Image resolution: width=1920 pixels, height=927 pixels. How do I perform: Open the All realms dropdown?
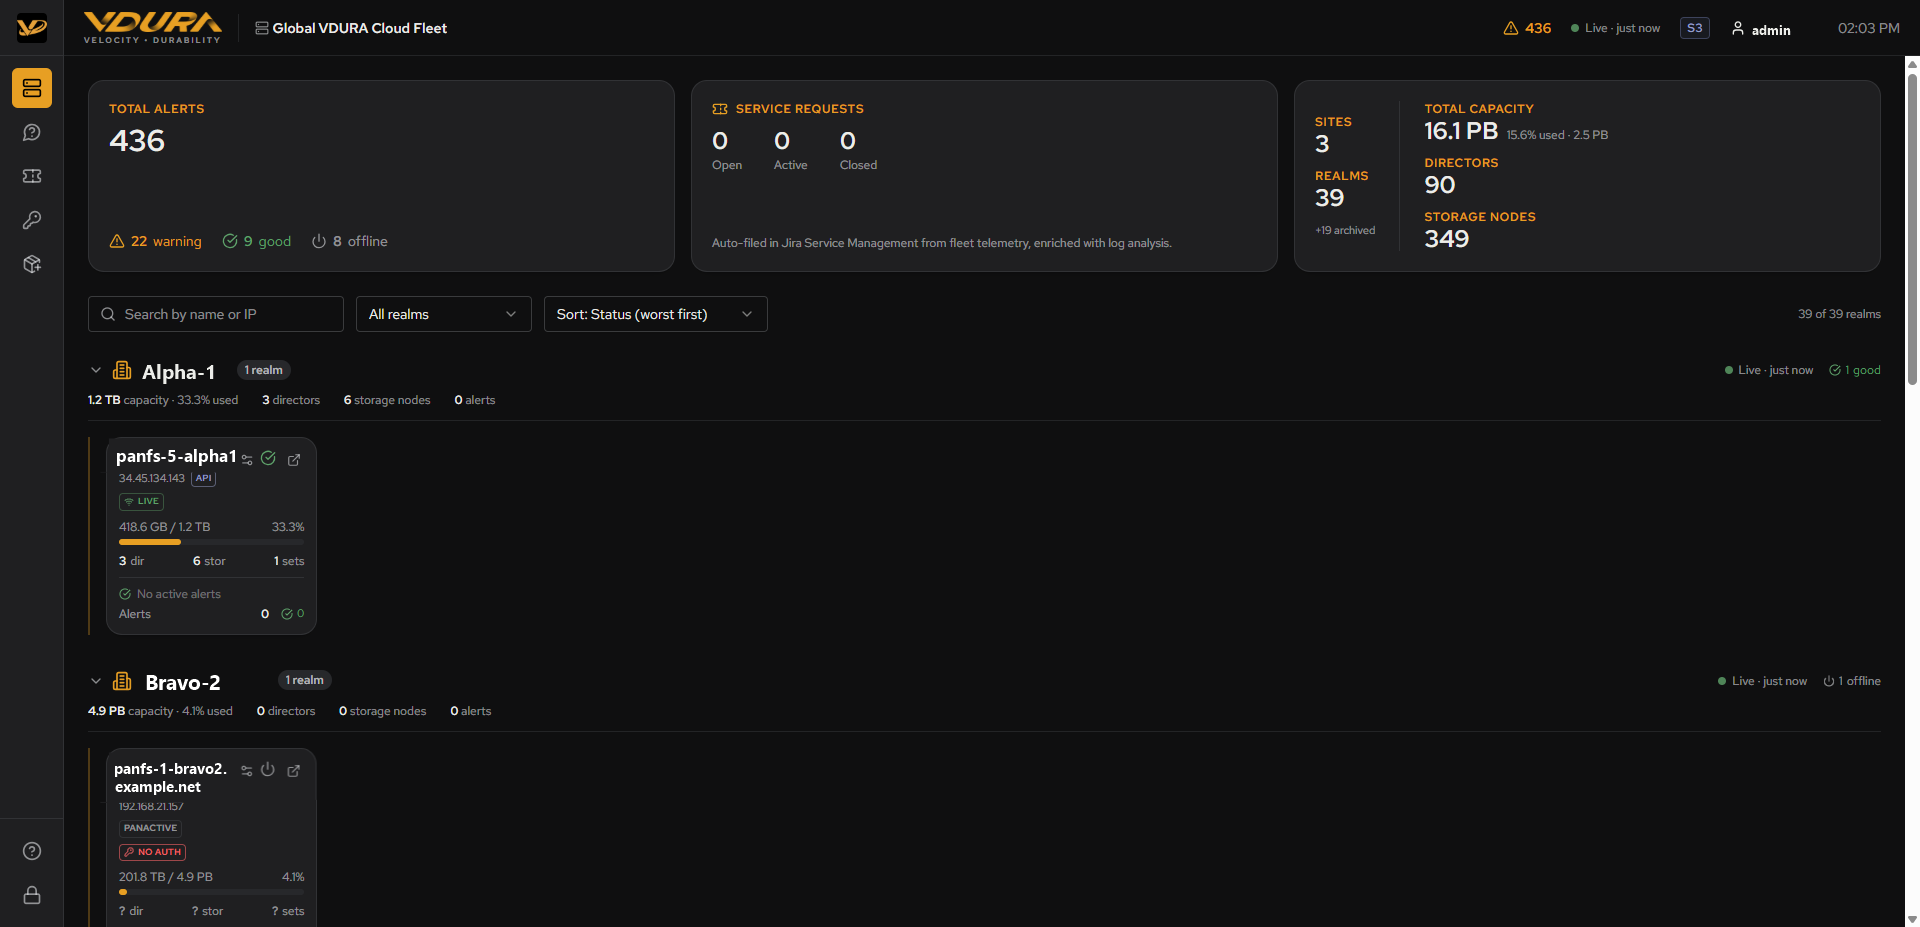[x=443, y=314]
